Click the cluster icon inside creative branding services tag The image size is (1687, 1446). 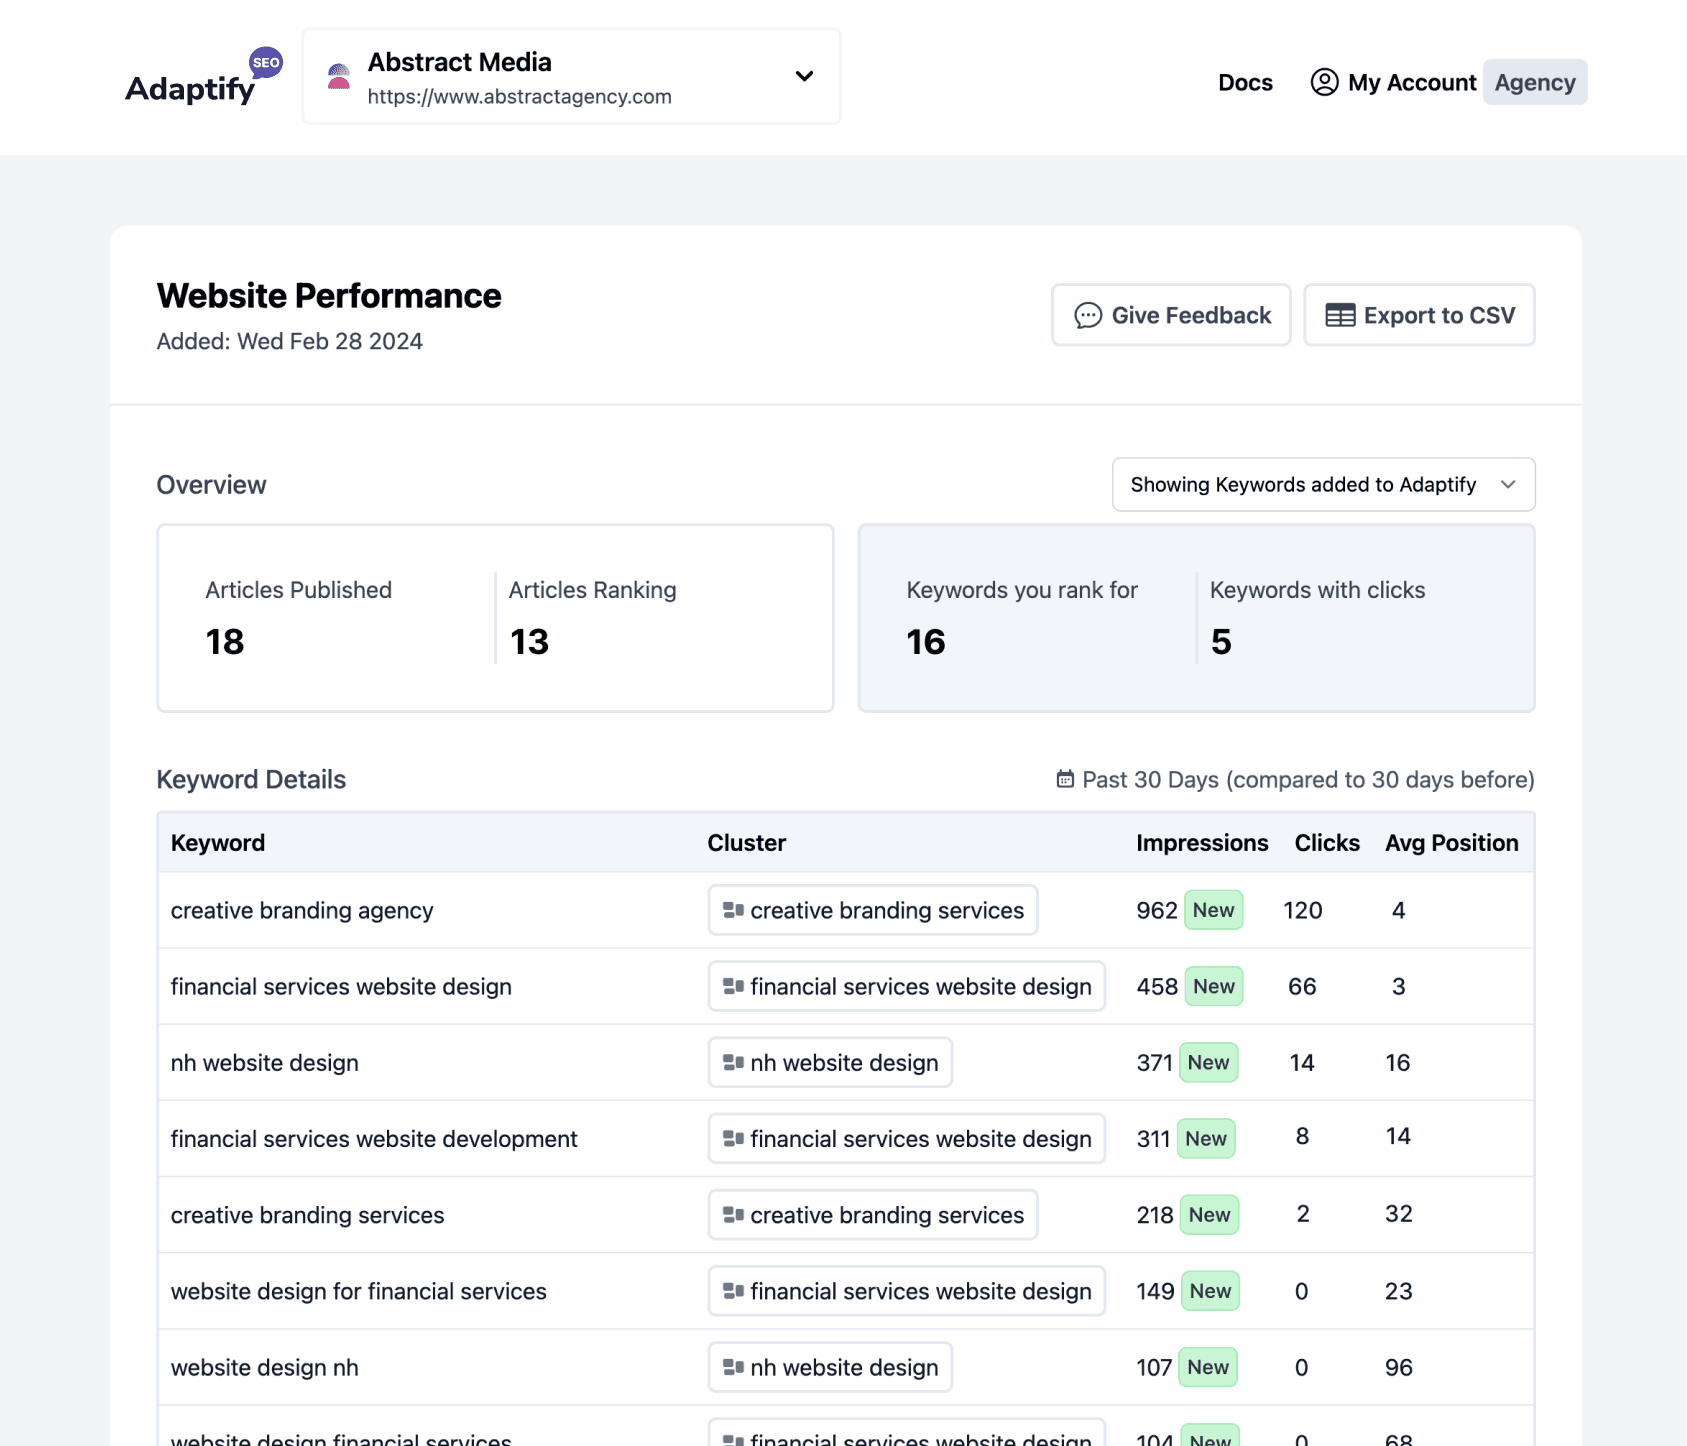pos(732,910)
